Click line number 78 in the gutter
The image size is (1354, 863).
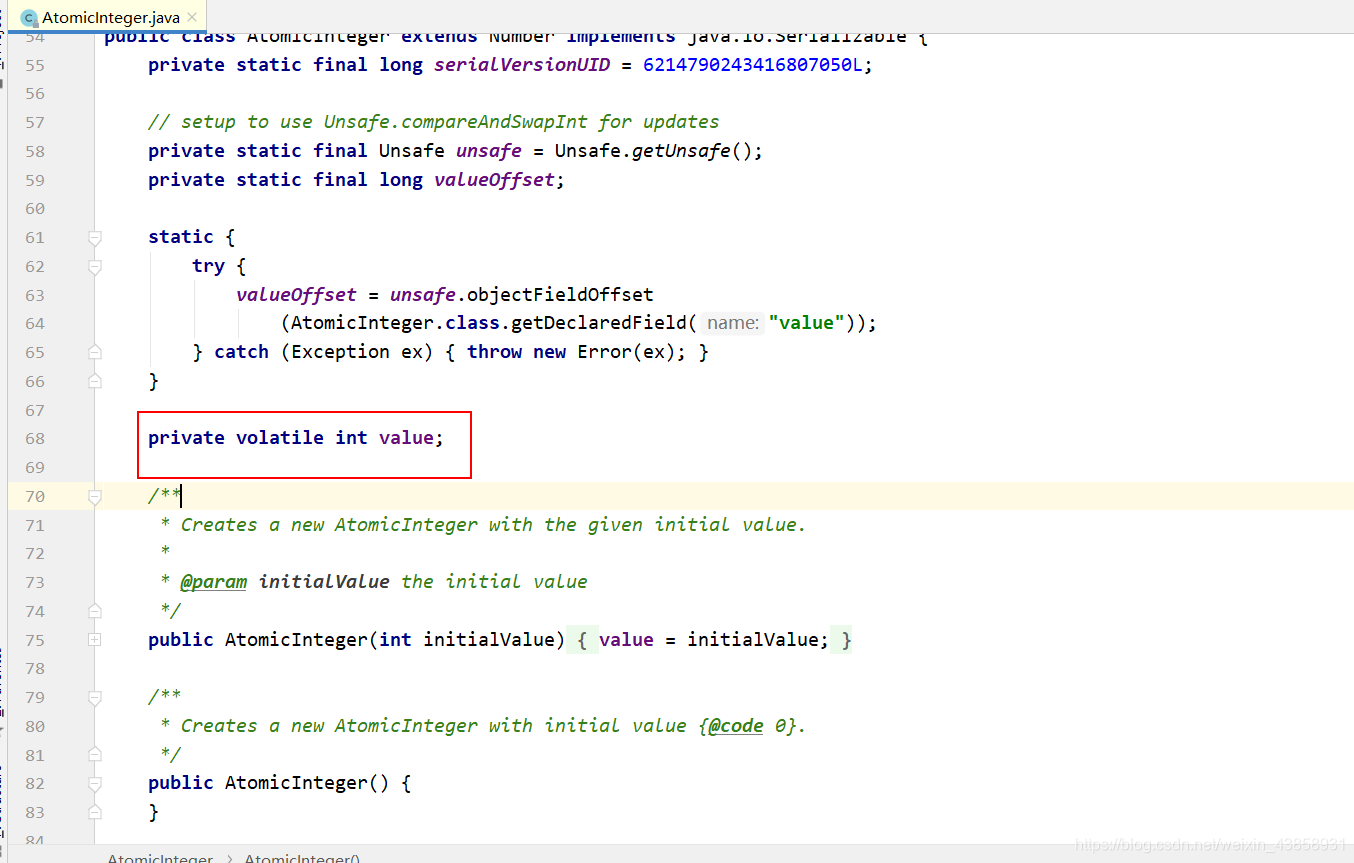tap(35, 668)
